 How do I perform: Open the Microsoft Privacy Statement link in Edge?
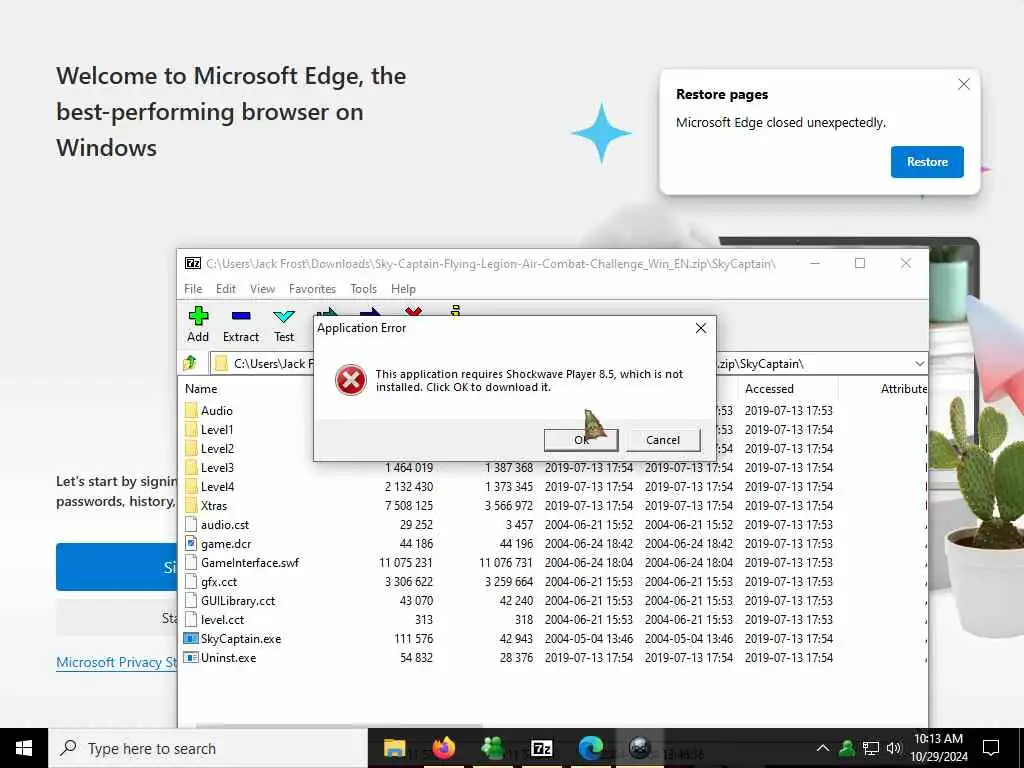point(116,662)
